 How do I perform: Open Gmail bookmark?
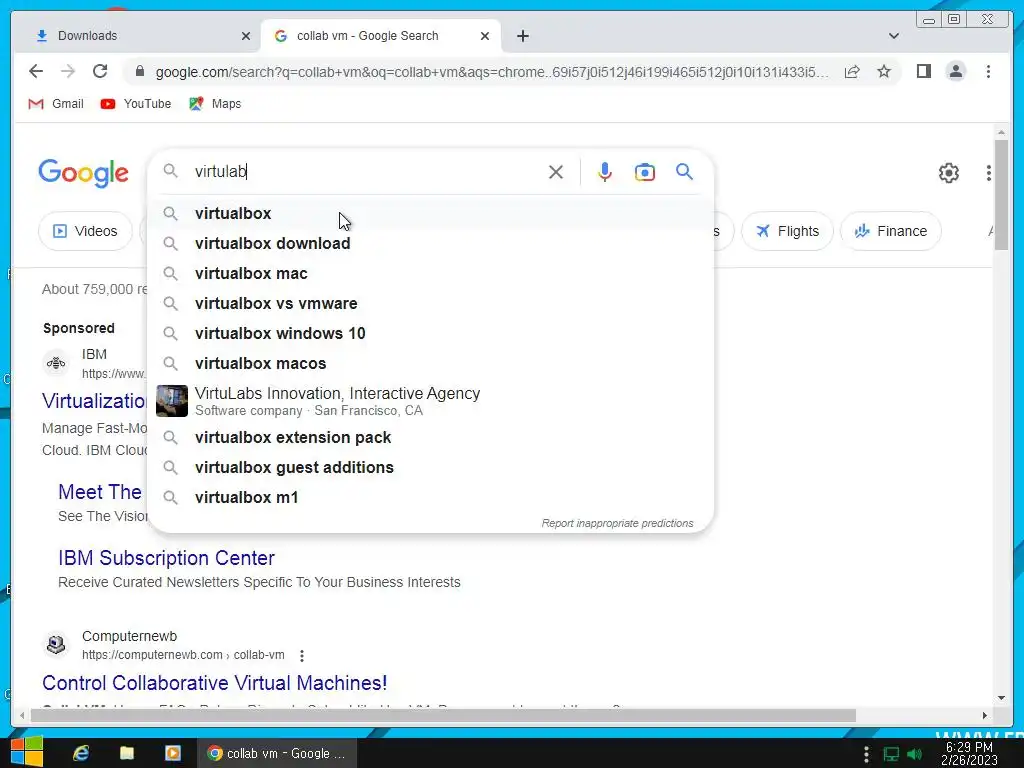pos(56,104)
